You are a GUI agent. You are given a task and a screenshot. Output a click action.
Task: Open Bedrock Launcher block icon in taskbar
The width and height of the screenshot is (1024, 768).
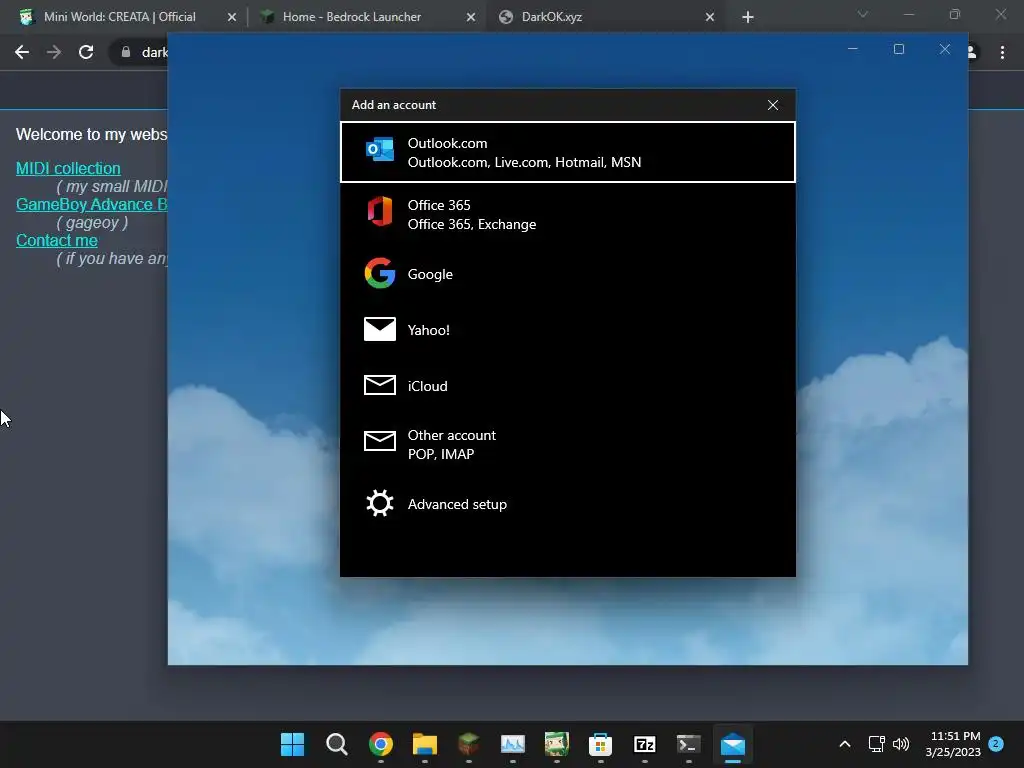point(468,744)
